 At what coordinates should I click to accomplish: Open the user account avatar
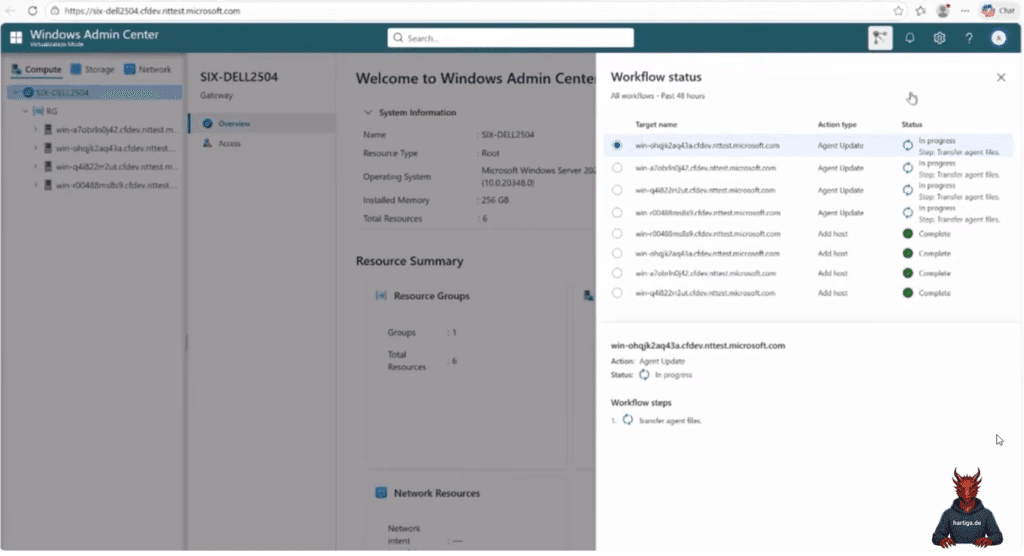[x=999, y=38]
